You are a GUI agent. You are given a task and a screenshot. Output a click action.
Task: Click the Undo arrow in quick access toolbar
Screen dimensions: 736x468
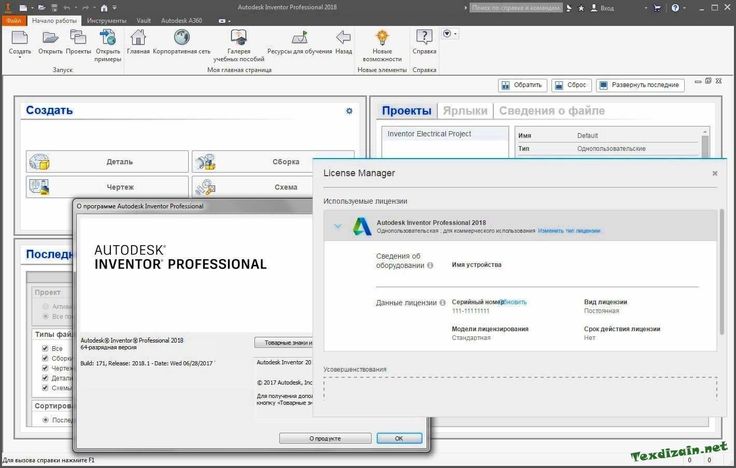(67, 8)
